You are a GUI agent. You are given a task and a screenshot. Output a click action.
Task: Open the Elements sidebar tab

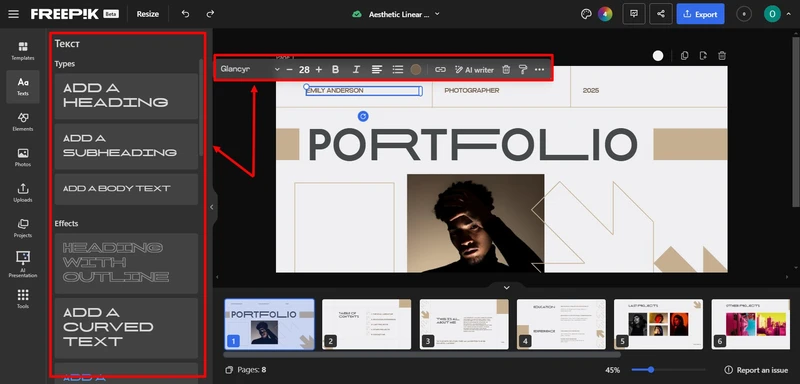tap(23, 122)
